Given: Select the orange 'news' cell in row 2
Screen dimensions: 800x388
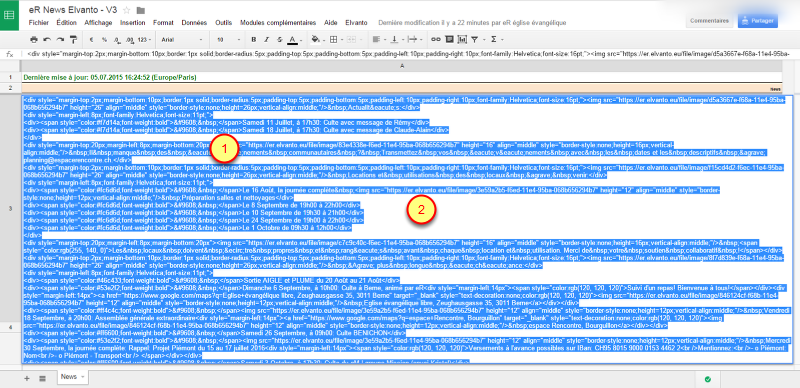Looking at the screenshot, I should click(x=402, y=88).
